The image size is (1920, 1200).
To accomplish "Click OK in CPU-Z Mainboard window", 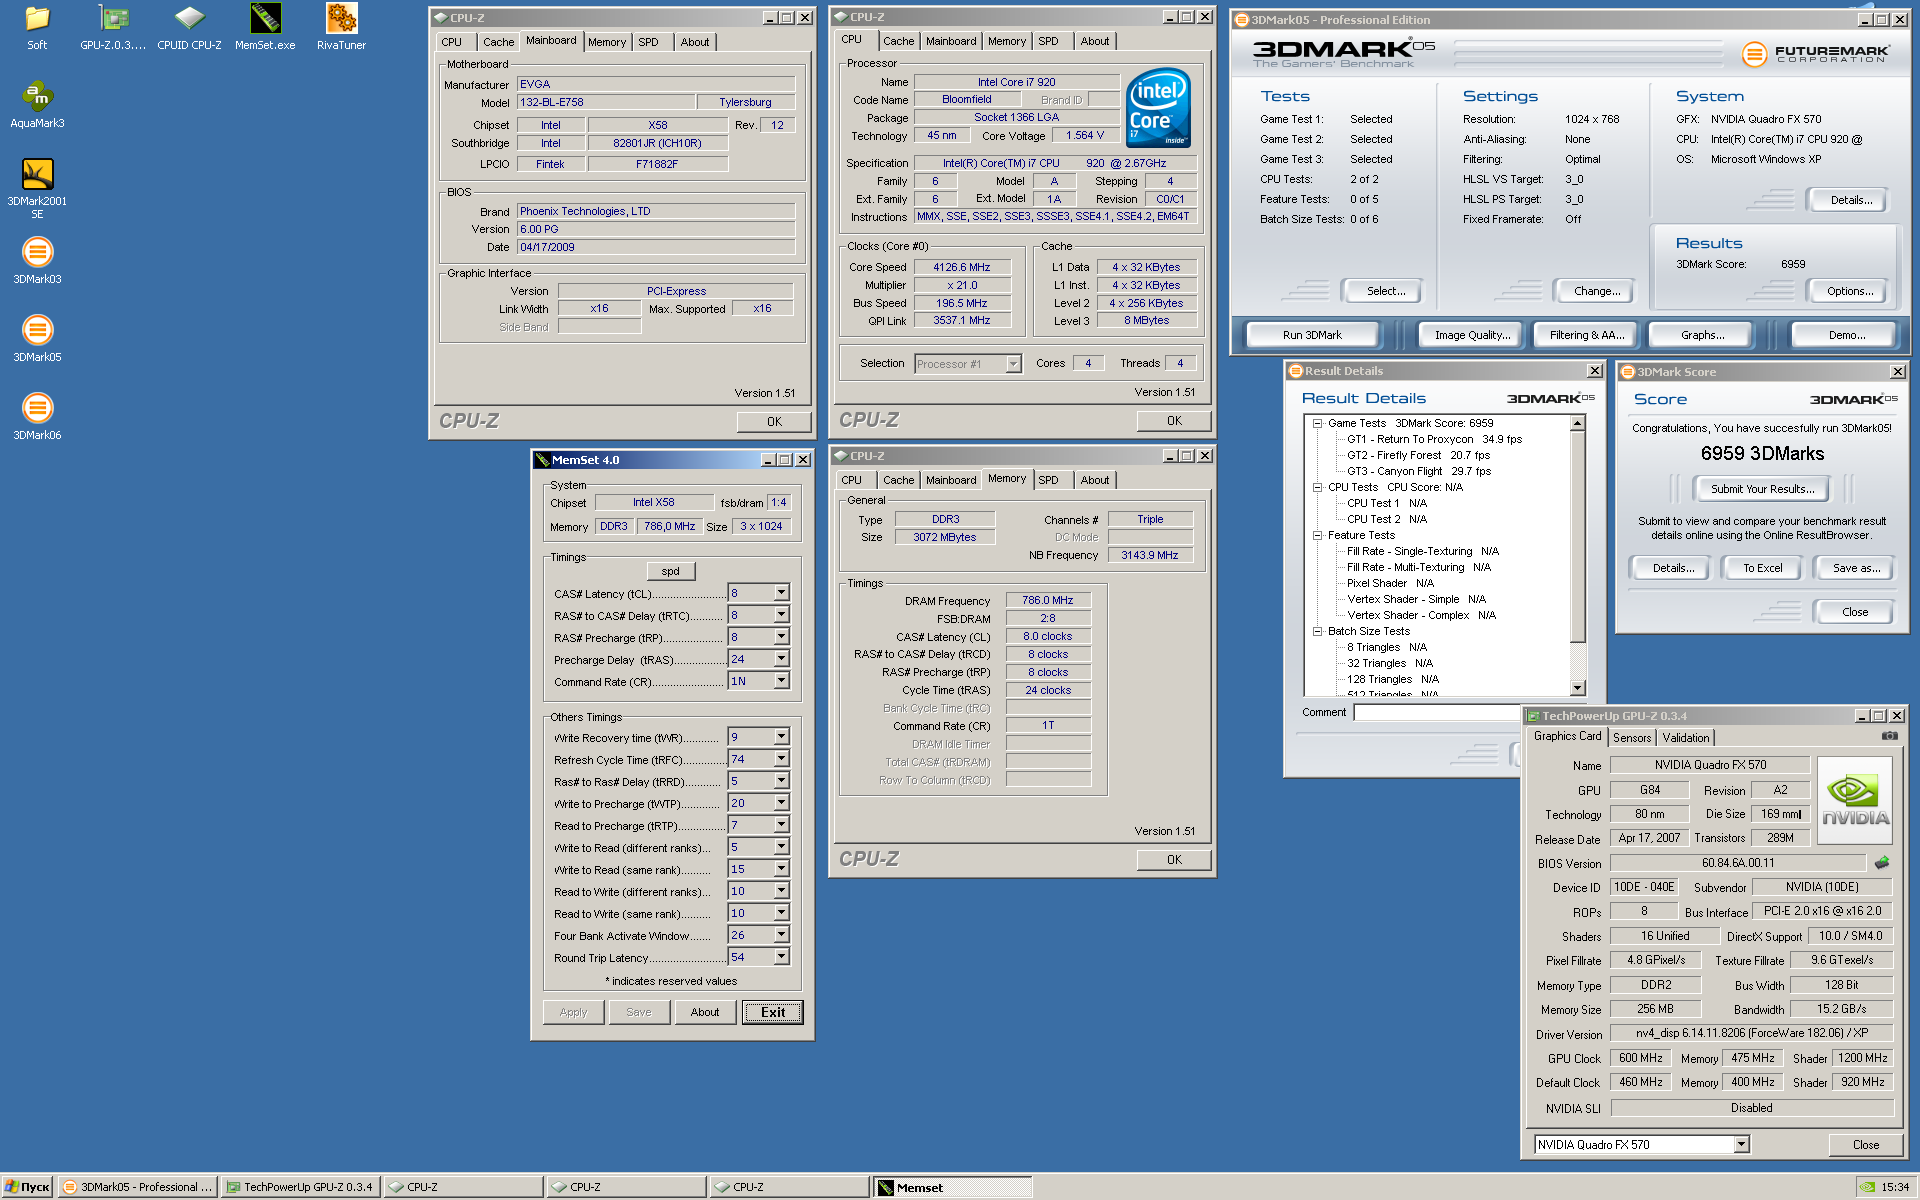I will point(774,422).
